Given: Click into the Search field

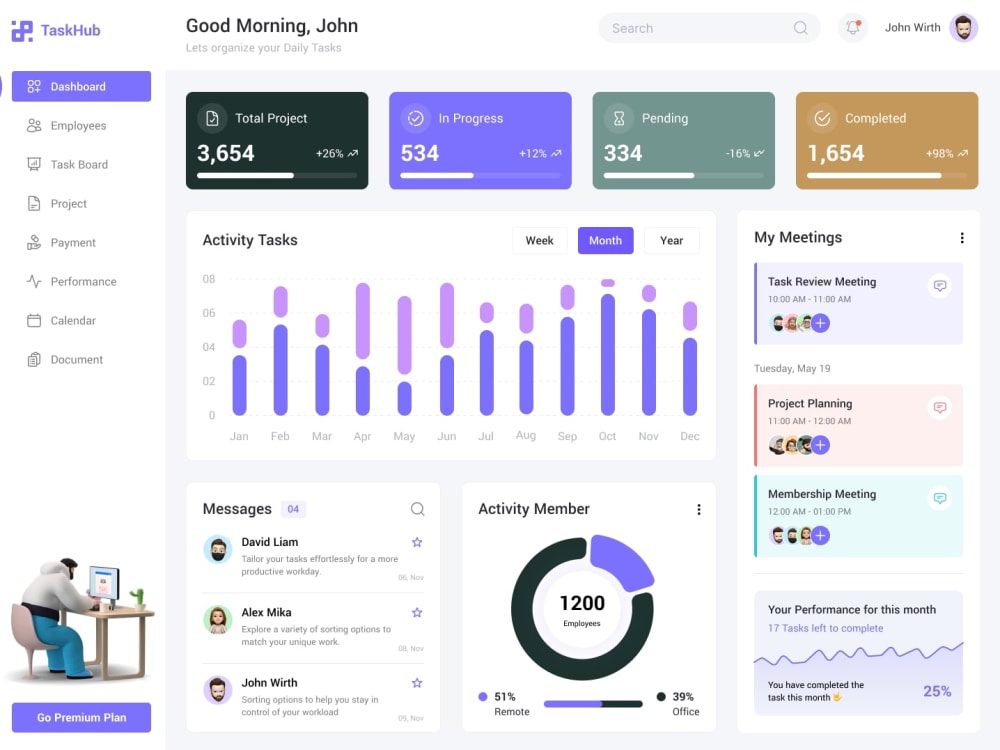Looking at the screenshot, I should point(709,28).
